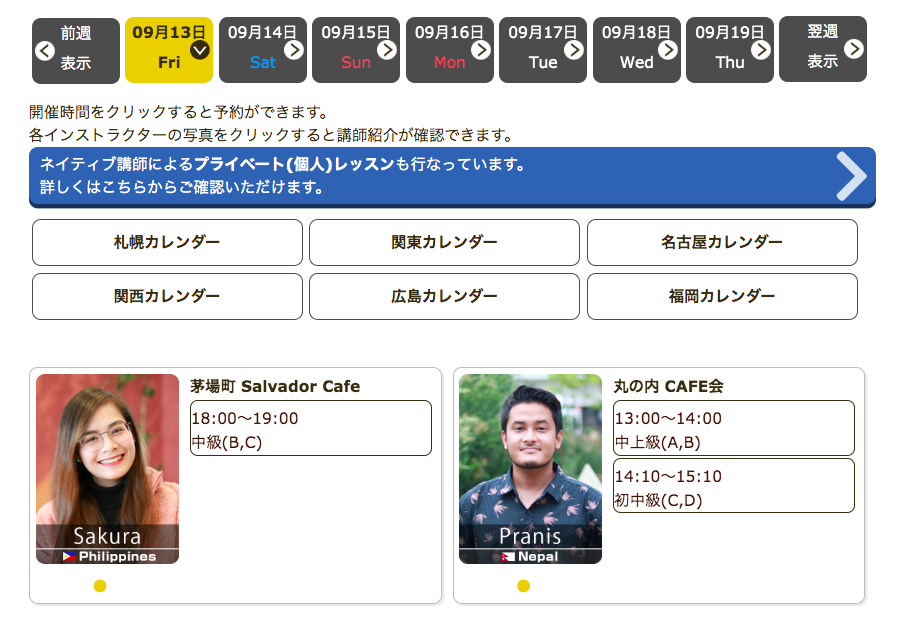The image size is (900, 624).
Task: Book the 18:00〜19:00 中級 lesson slot
Action: point(311,429)
